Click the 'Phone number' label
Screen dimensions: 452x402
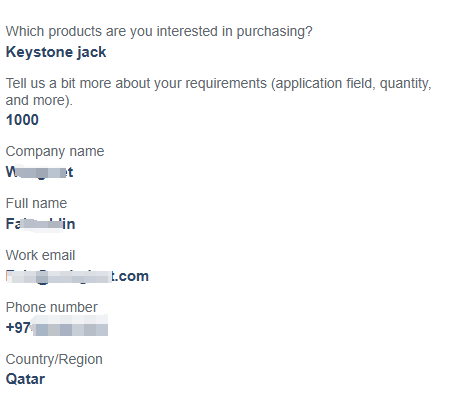point(52,307)
